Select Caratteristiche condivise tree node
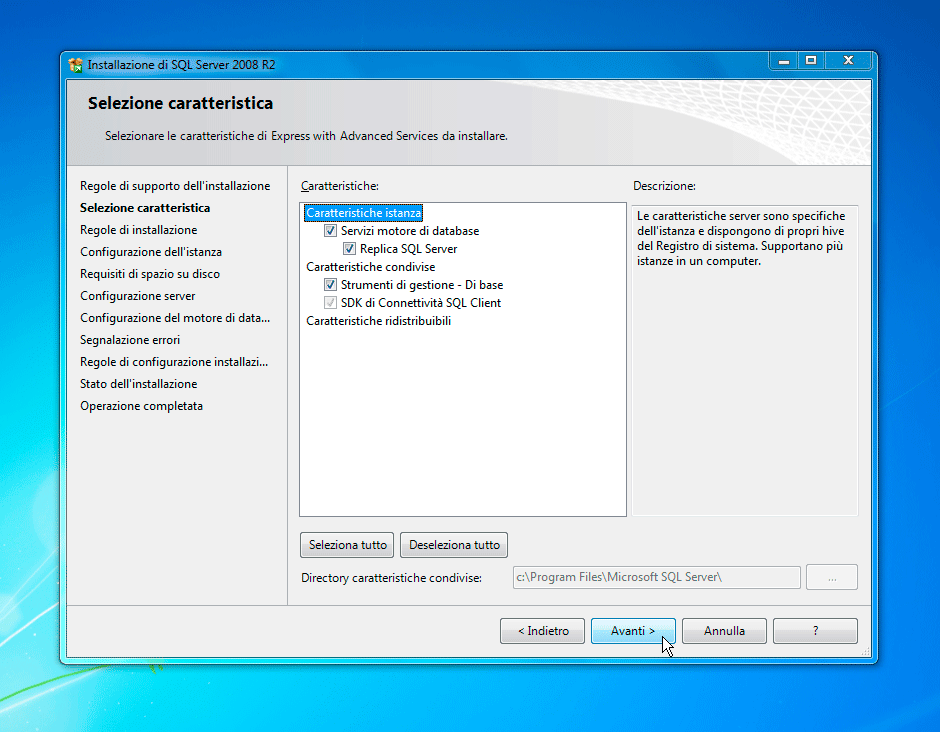The width and height of the screenshot is (940, 732). pos(370,267)
